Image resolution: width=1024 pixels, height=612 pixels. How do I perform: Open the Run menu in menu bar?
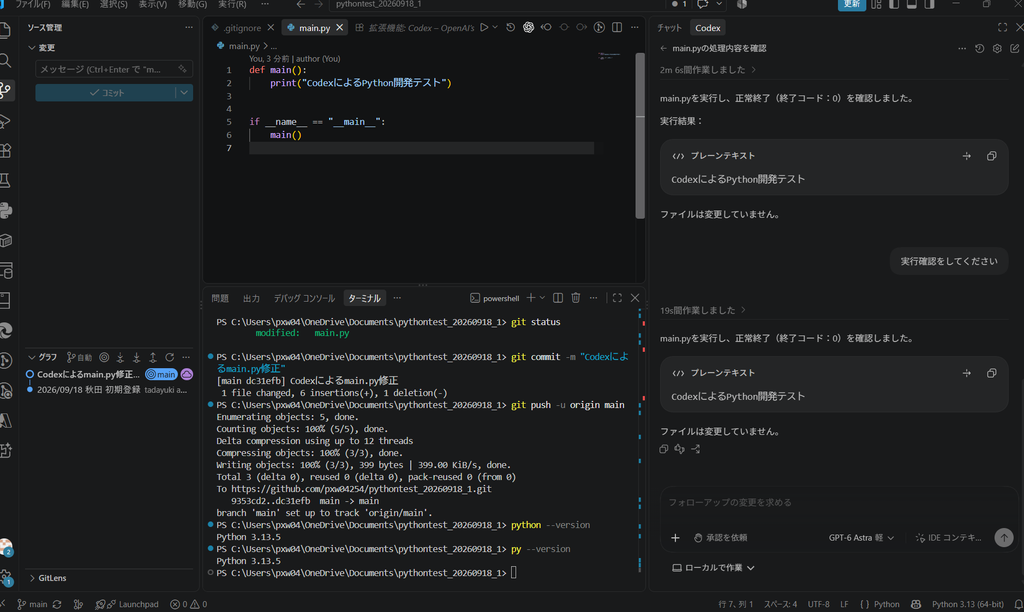(x=232, y=5)
